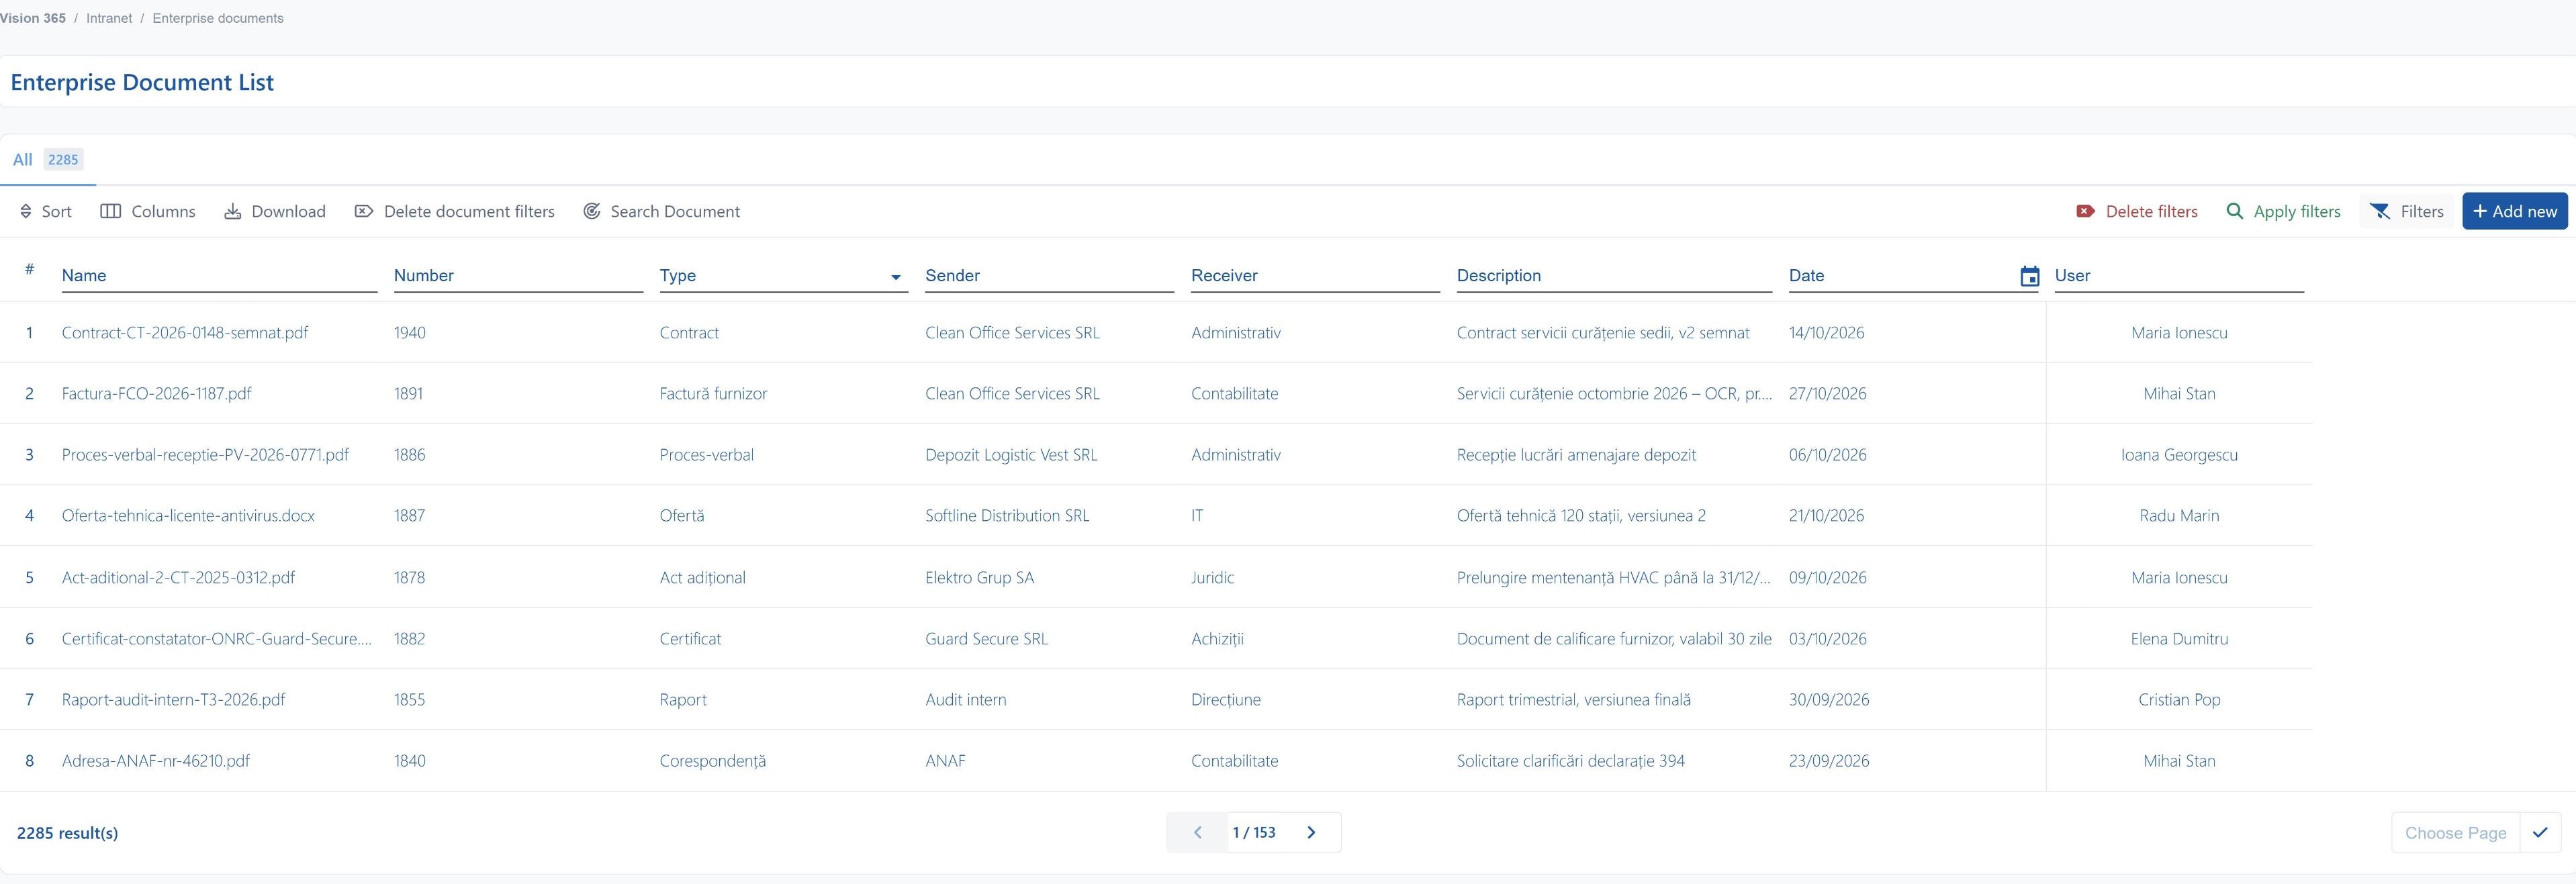Image resolution: width=2576 pixels, height=884 pixels.
Task: Click Act-aditional-2-CT-2025-0312.pdf
Action: coord(178,577)
